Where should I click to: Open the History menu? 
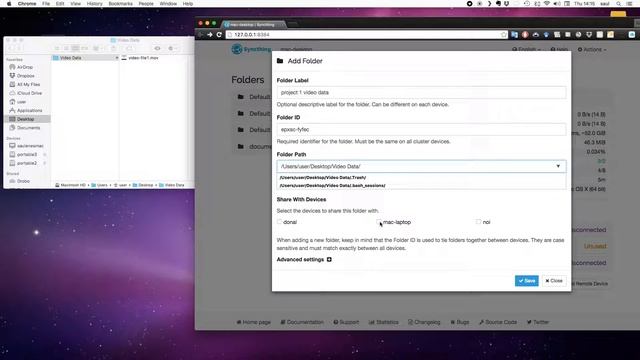95,3
